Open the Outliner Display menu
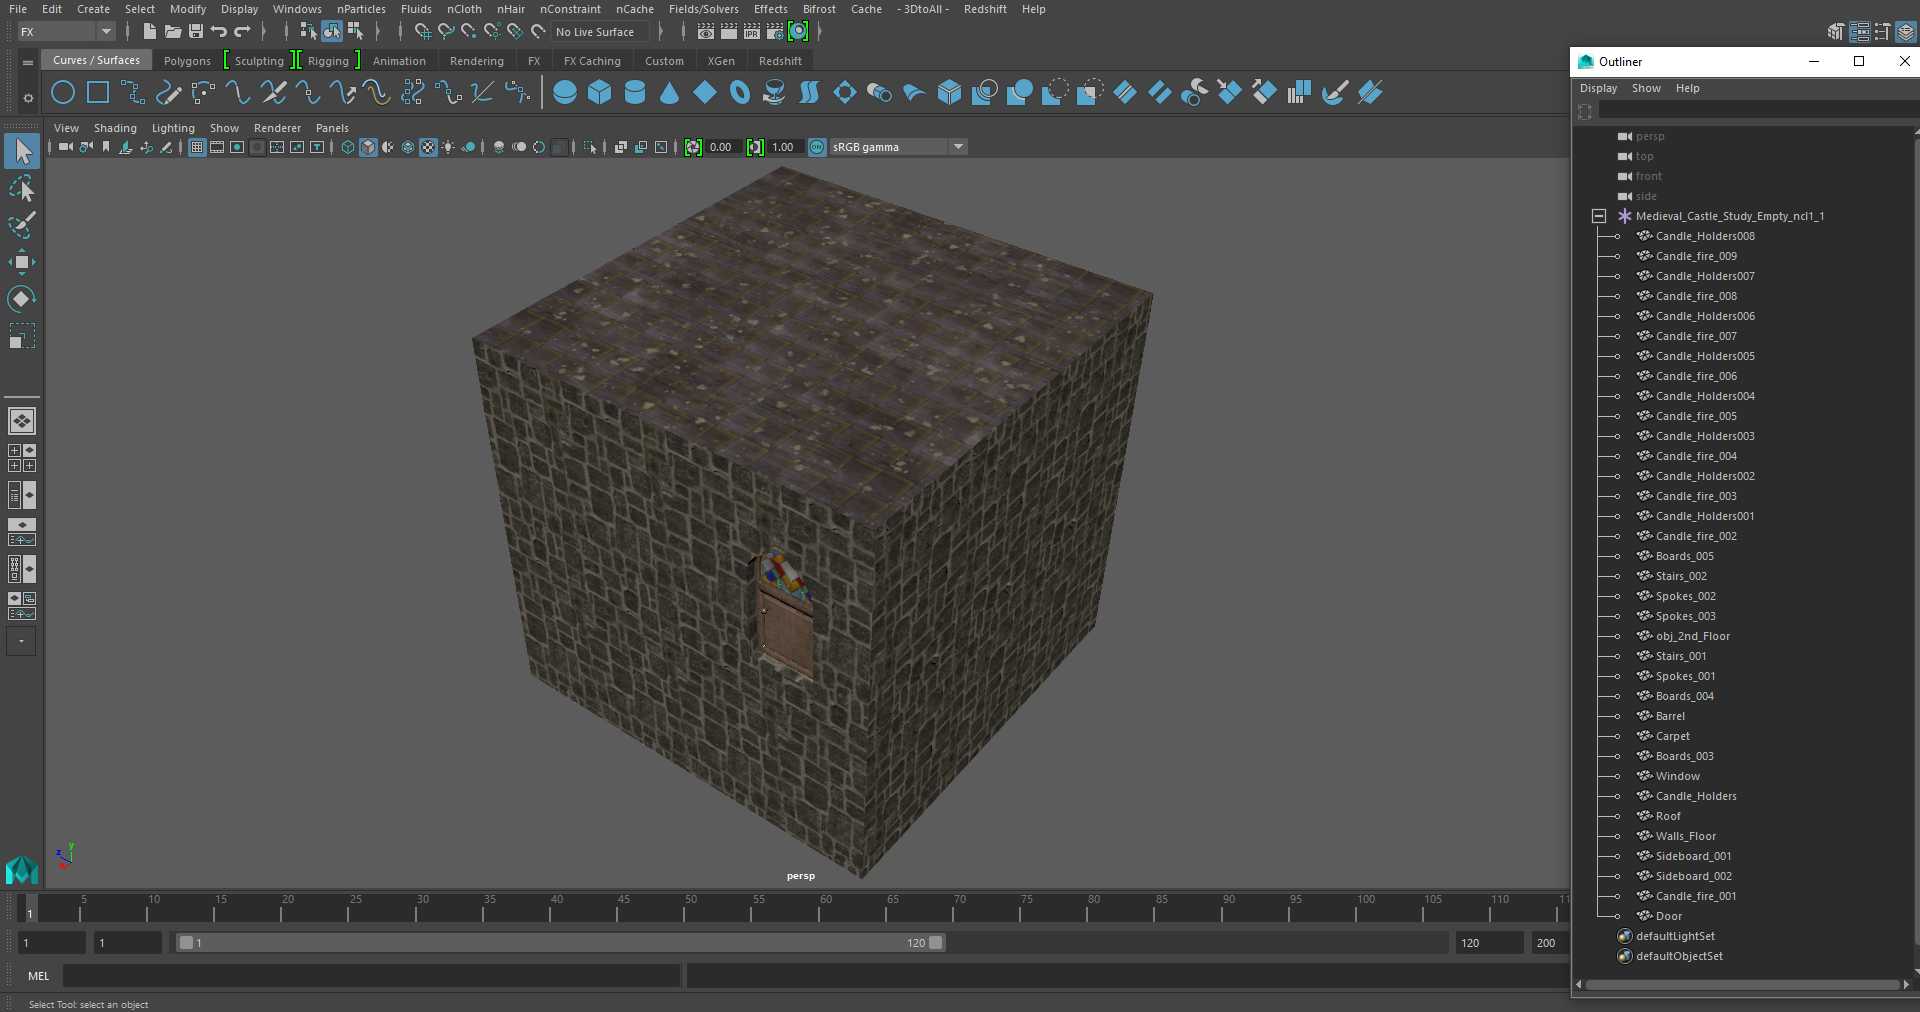 click(x=1598, y=88)
